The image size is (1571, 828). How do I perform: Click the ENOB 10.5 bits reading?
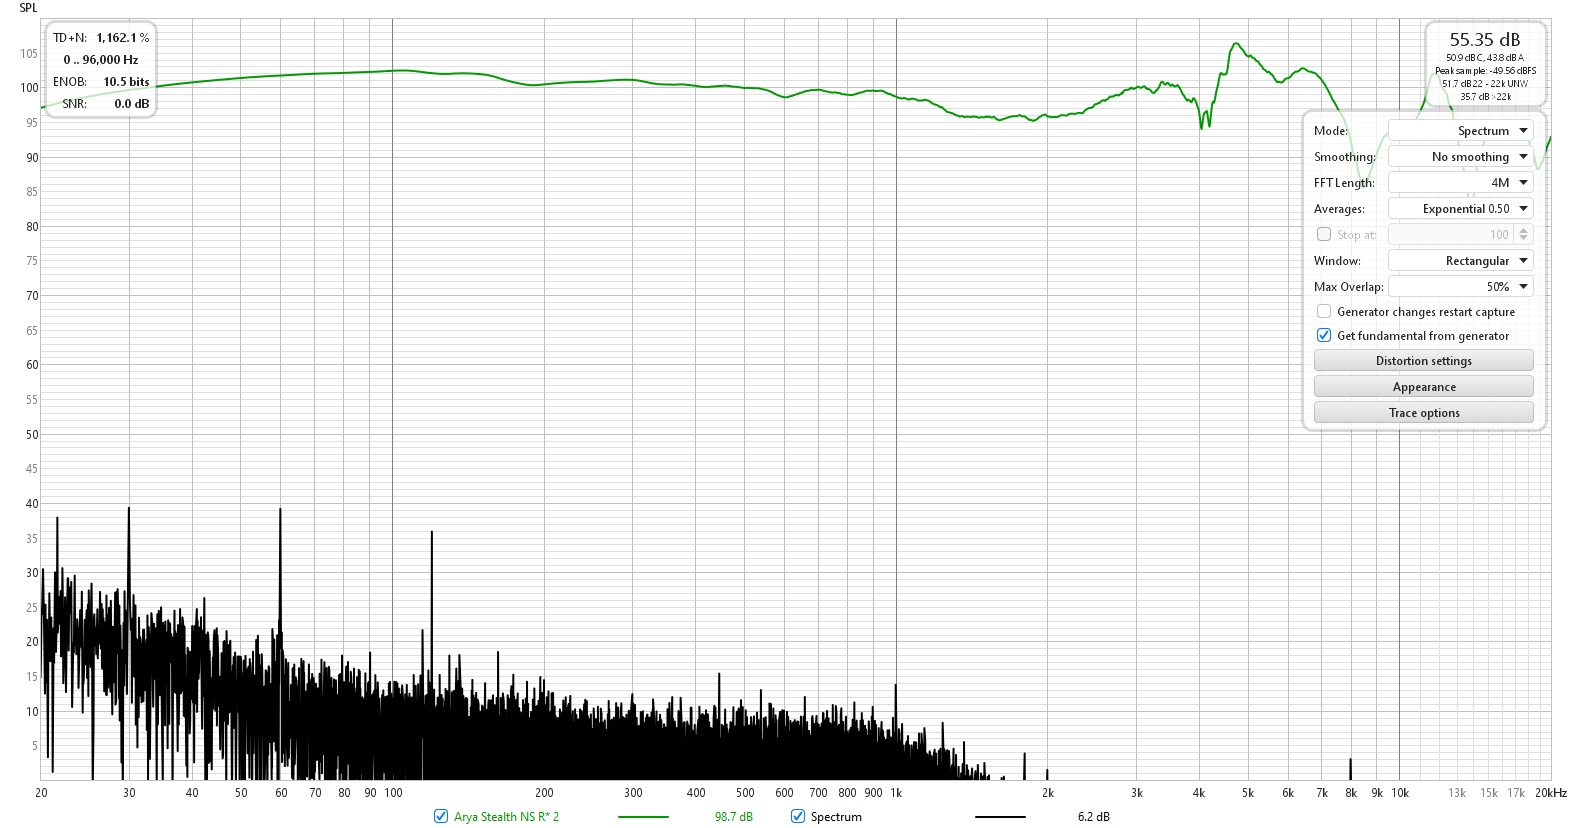(x=101, y=82)
